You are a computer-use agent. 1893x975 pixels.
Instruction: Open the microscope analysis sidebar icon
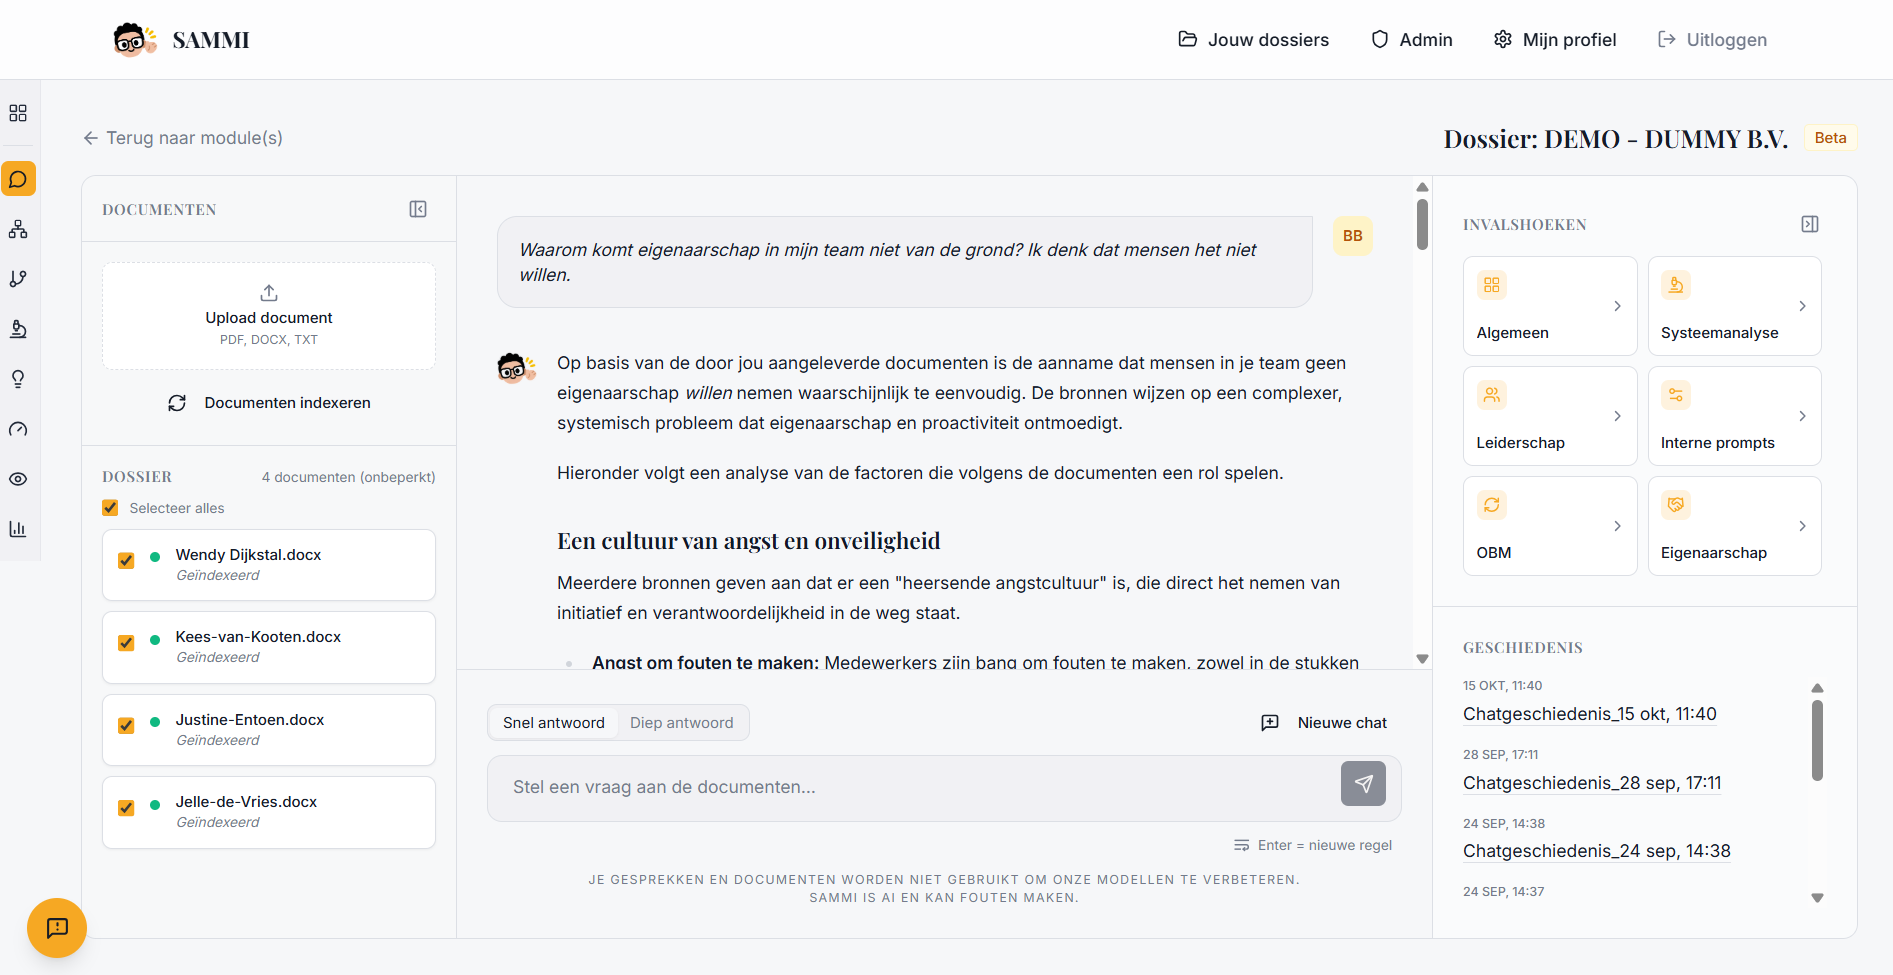(x=18, y=329)
